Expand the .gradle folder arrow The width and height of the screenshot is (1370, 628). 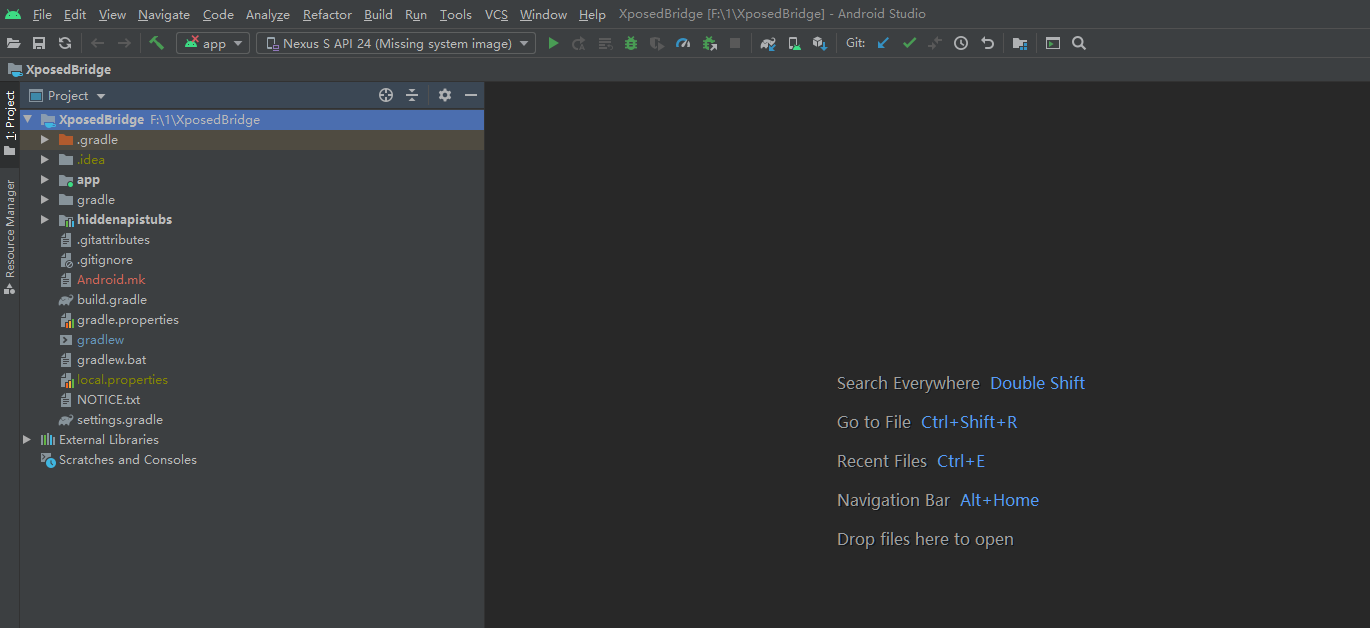[45, 140]
